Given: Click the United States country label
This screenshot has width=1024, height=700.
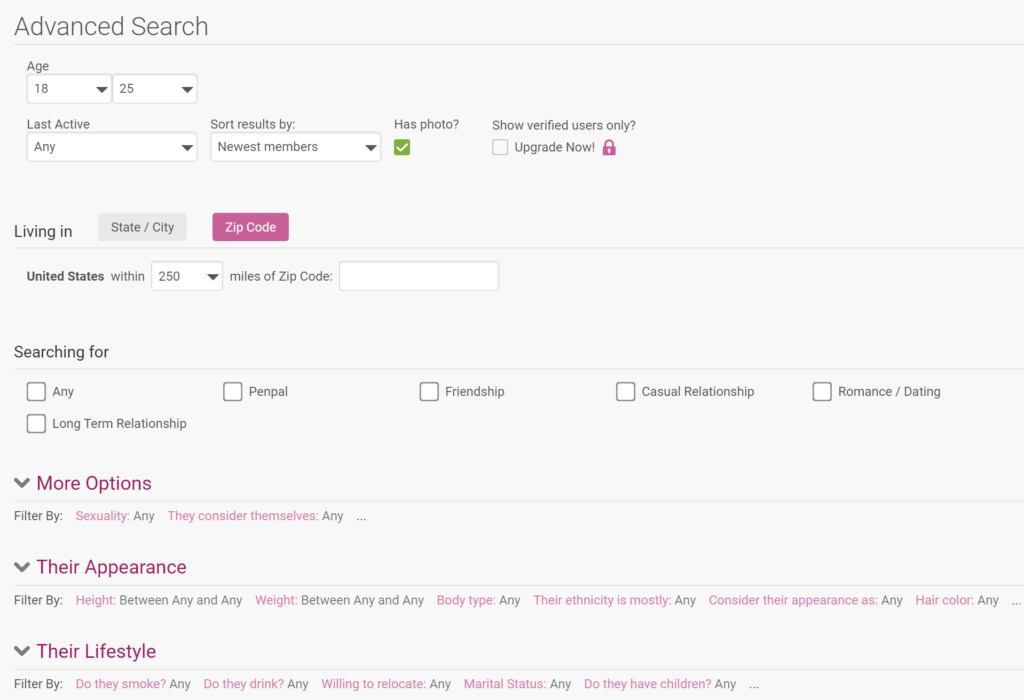Looking at the screenshot, I should [x=65, y=276].
